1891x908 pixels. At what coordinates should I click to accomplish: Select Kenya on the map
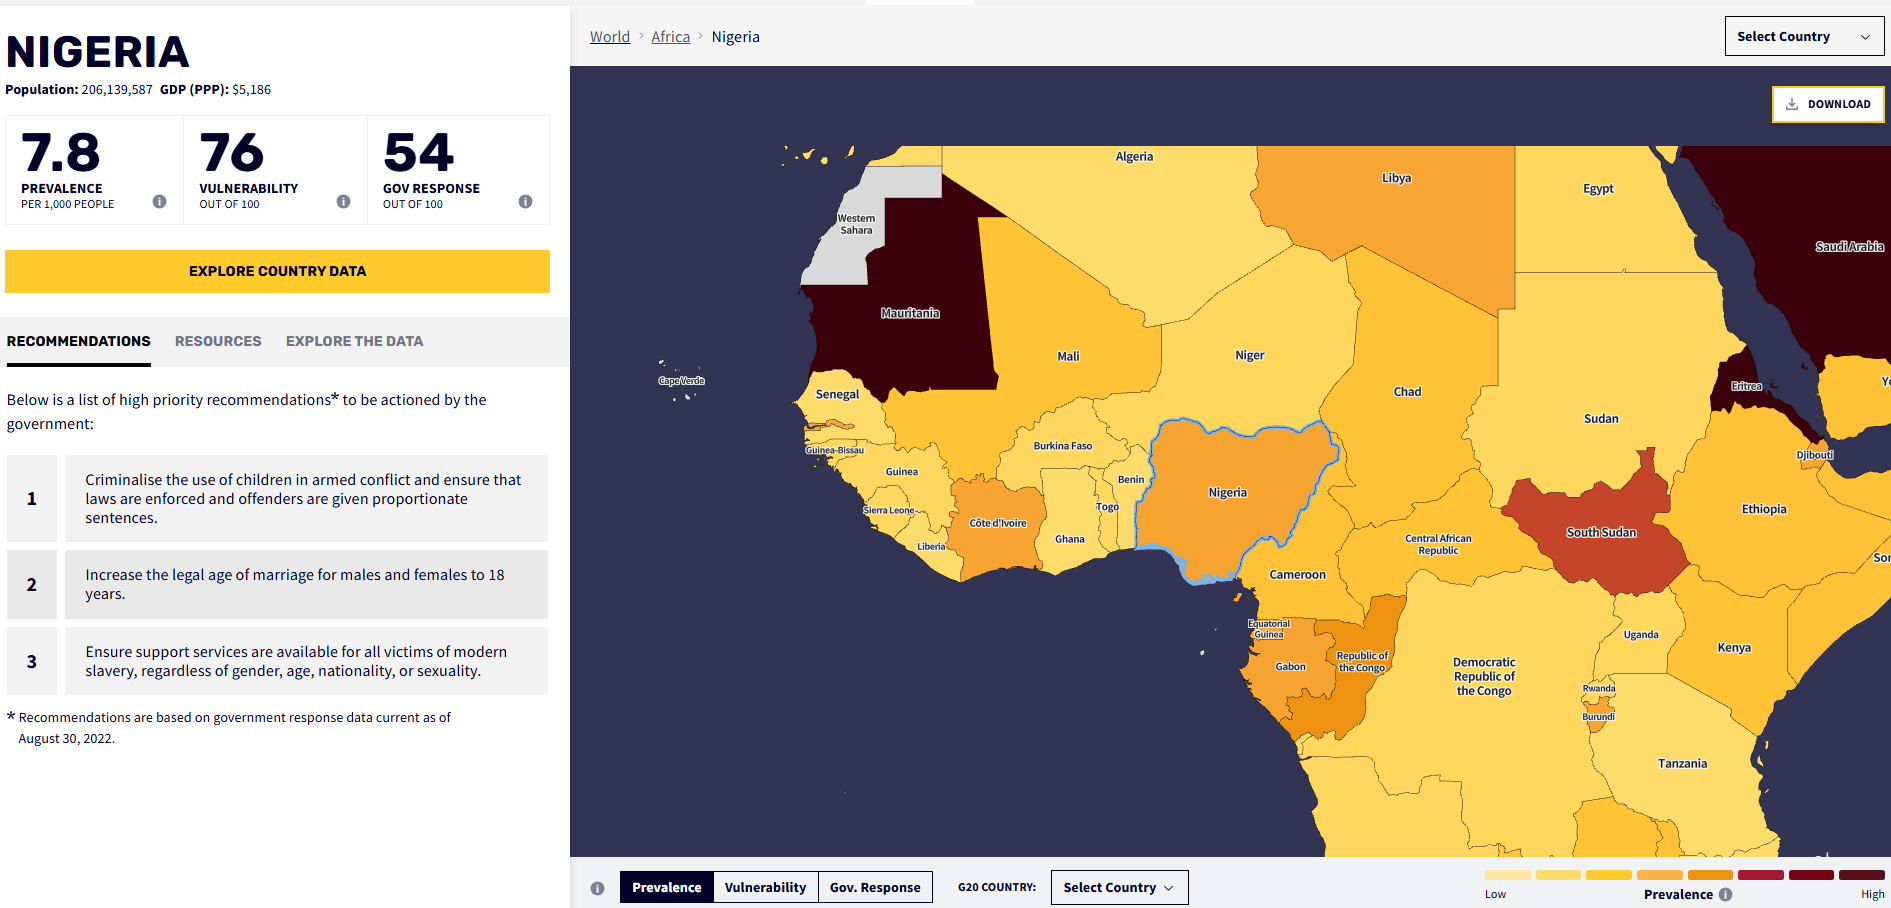(1734, 647)
